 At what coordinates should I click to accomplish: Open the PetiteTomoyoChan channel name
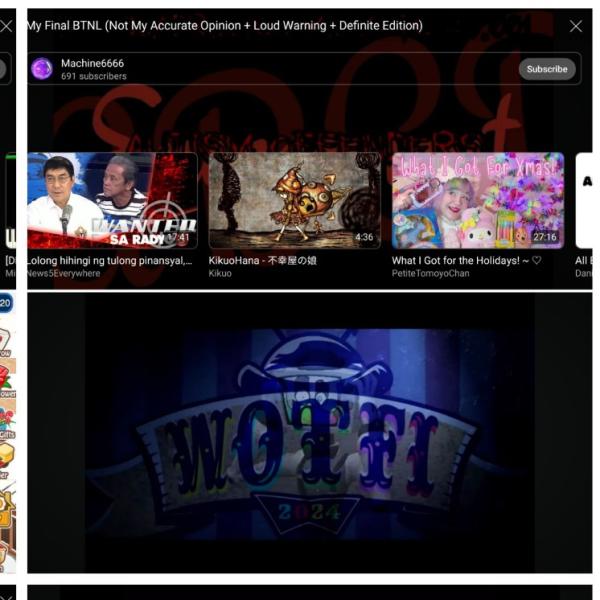pos(430,273)
